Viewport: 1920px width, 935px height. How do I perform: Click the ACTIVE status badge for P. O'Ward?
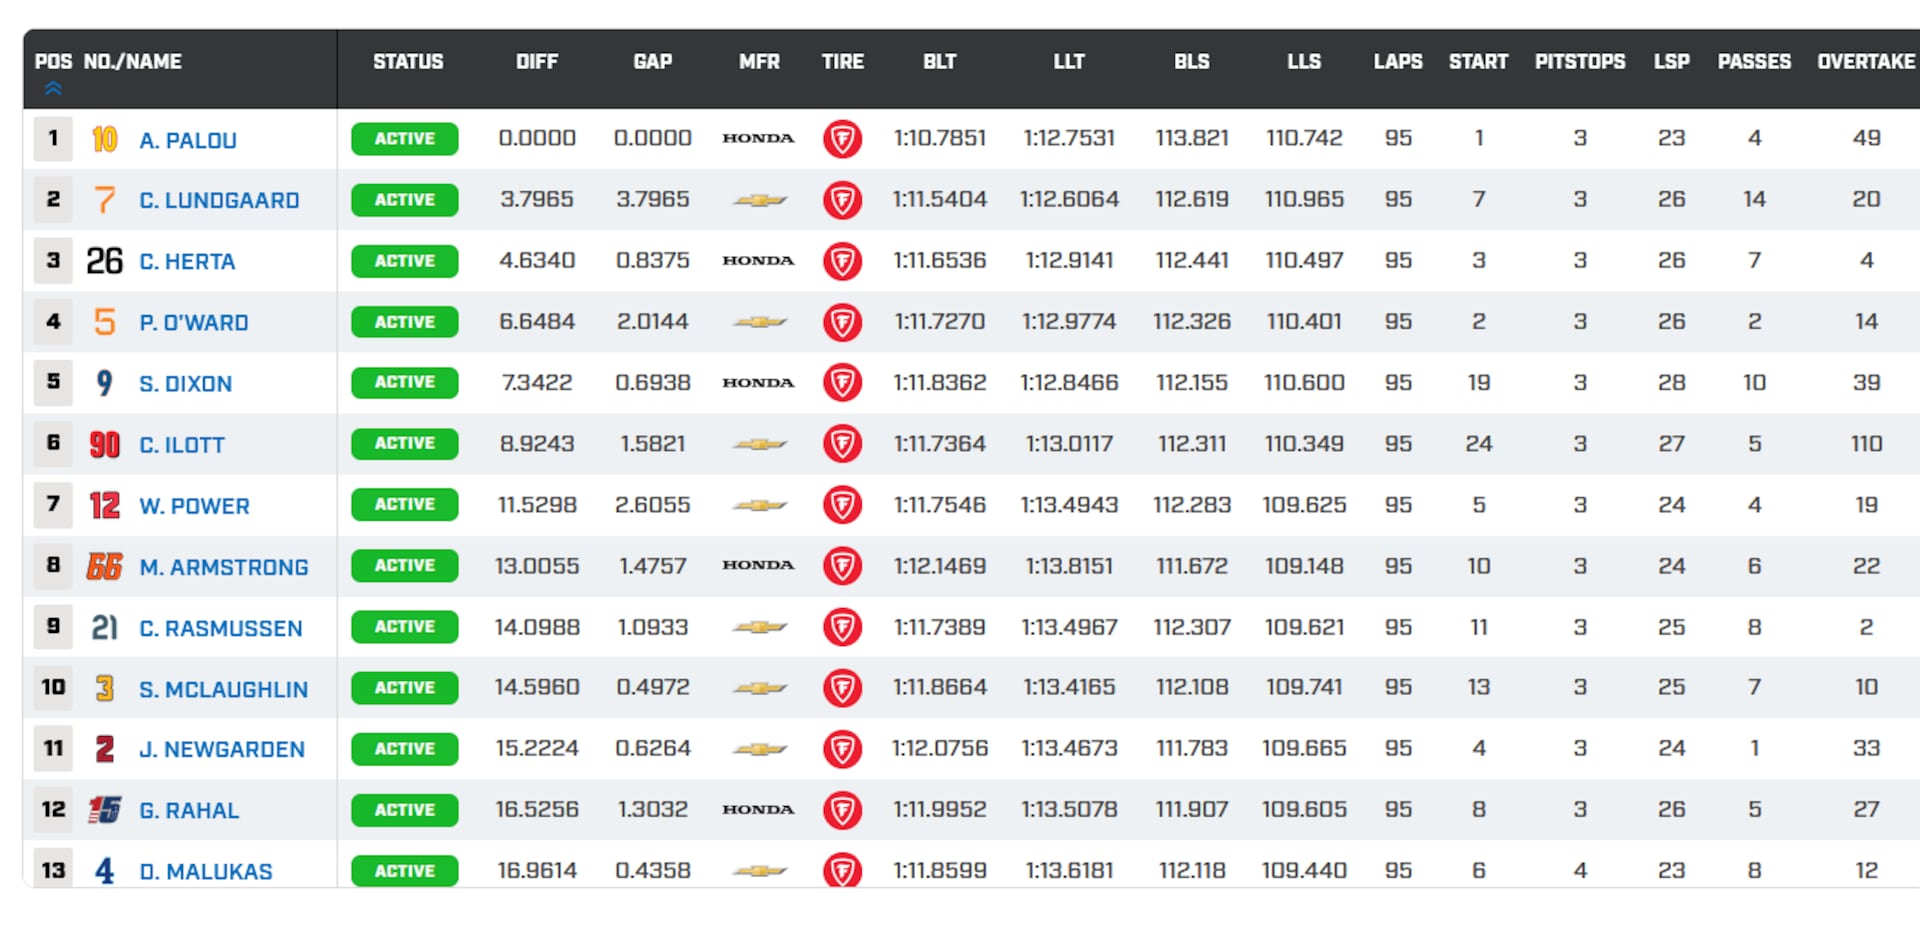coord(405,322)
